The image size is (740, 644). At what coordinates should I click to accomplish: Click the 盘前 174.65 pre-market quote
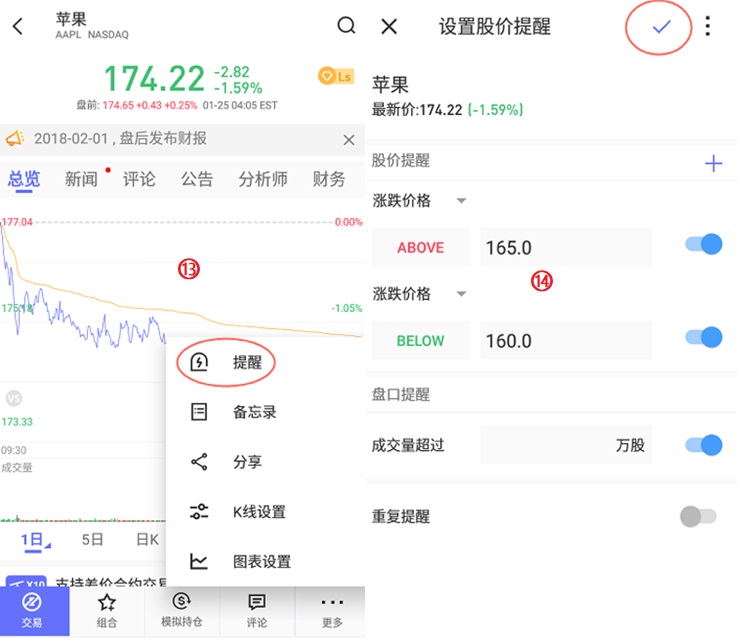[x=137, y=105]
